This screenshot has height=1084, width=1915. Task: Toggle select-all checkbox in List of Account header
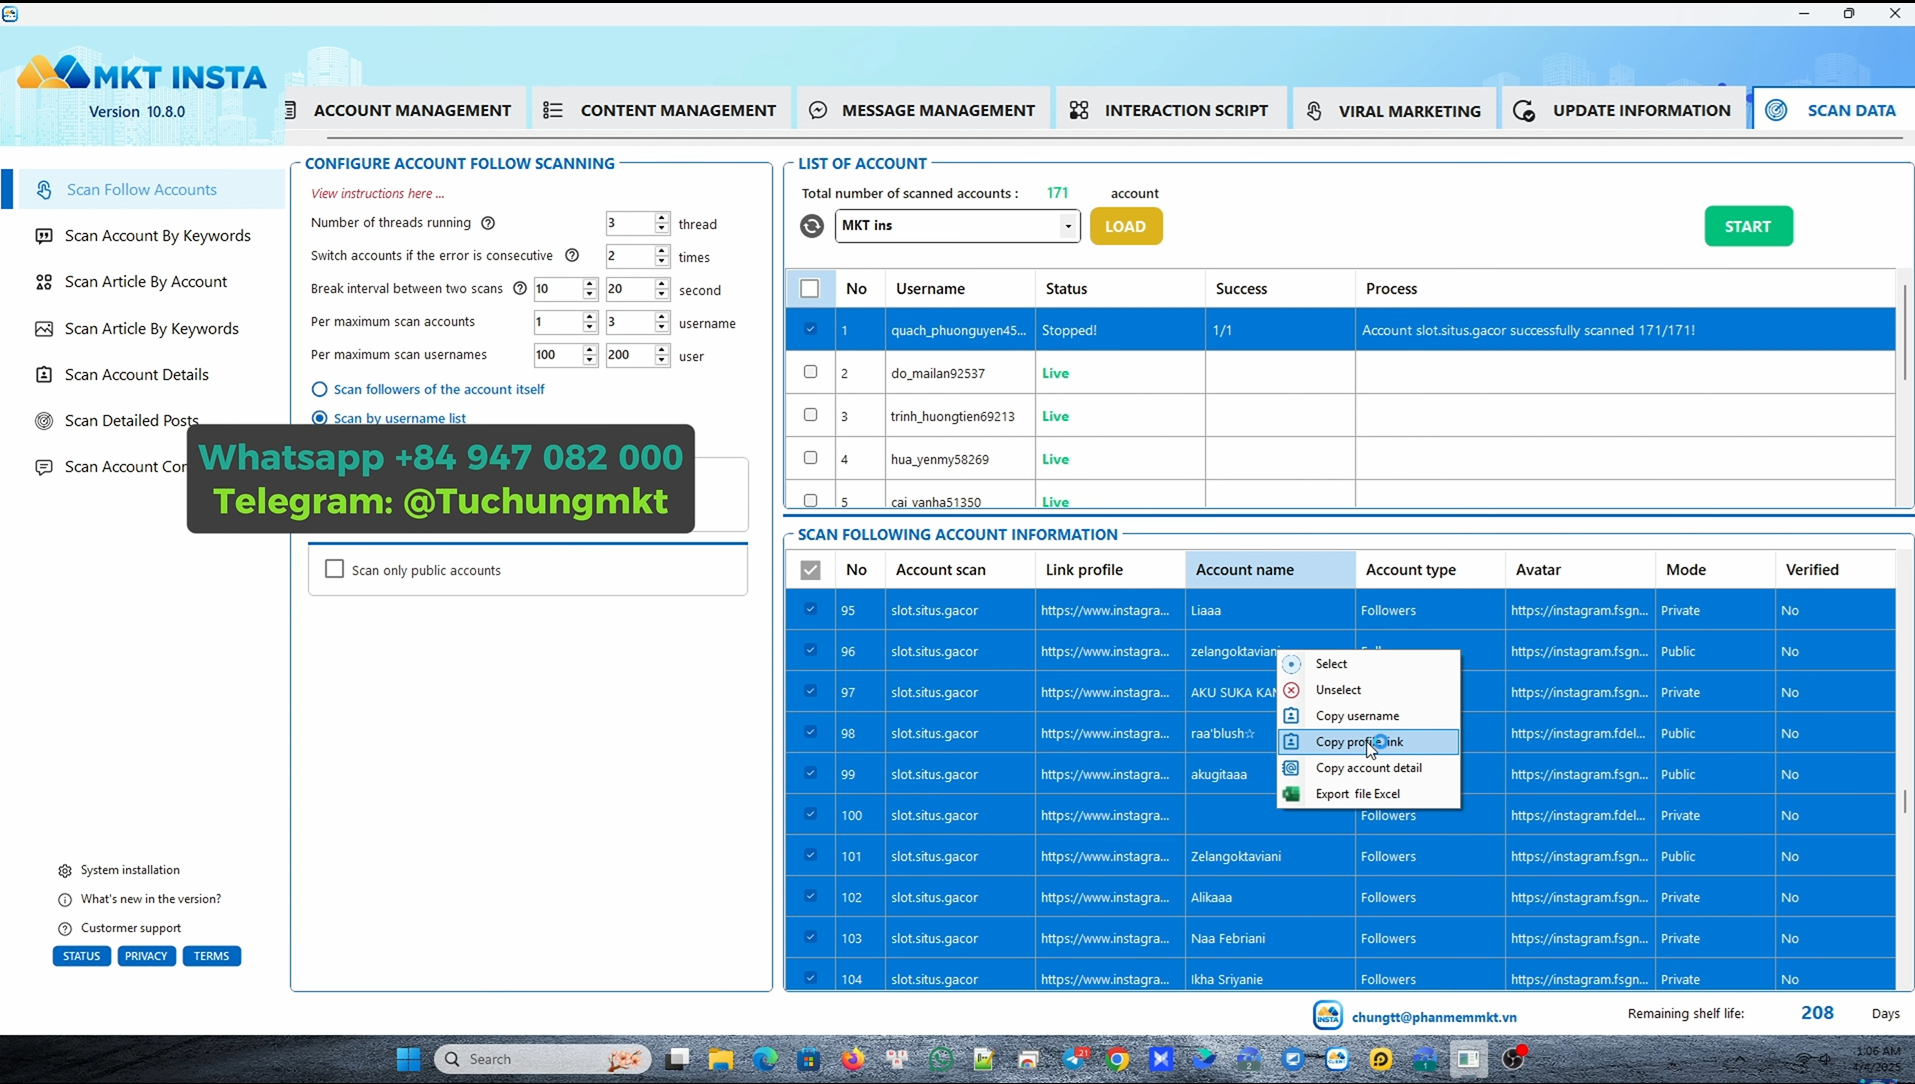click(810, 289)
